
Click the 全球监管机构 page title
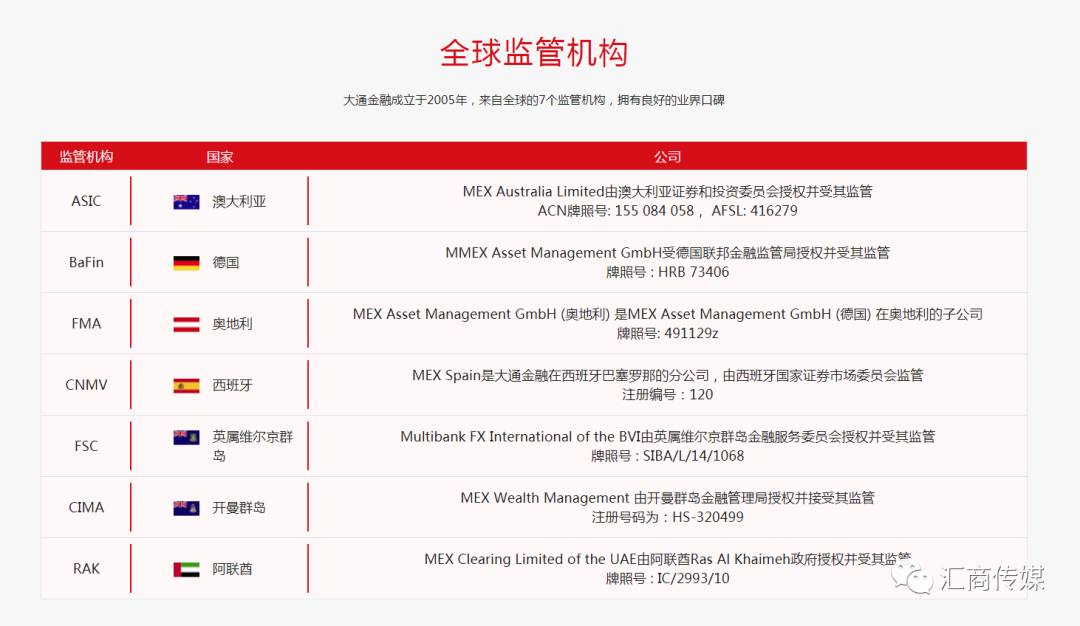click(x=534, y=52)
